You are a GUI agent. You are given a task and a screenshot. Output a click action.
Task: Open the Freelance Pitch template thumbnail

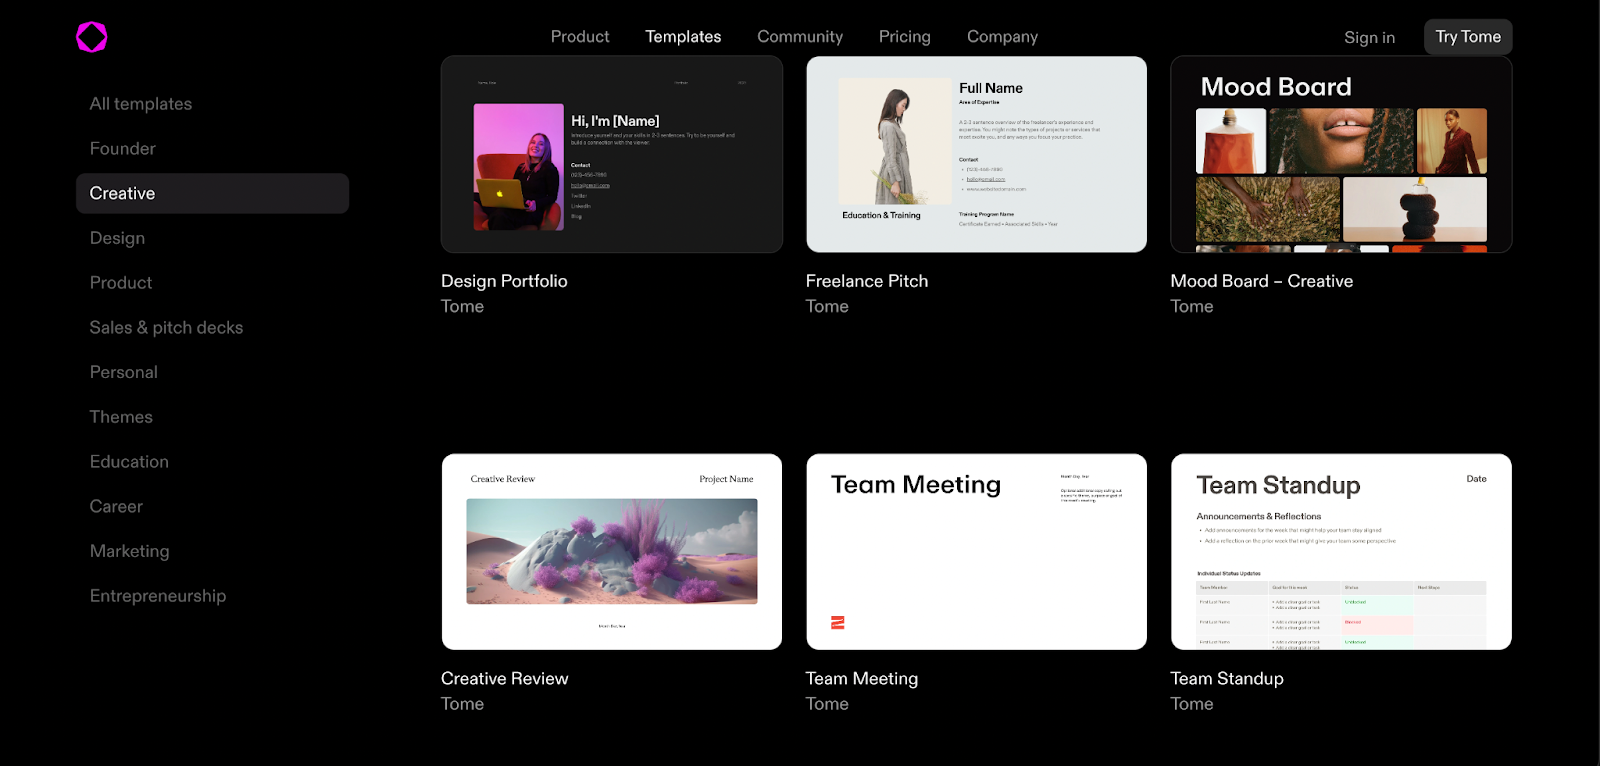click(976, 154)
